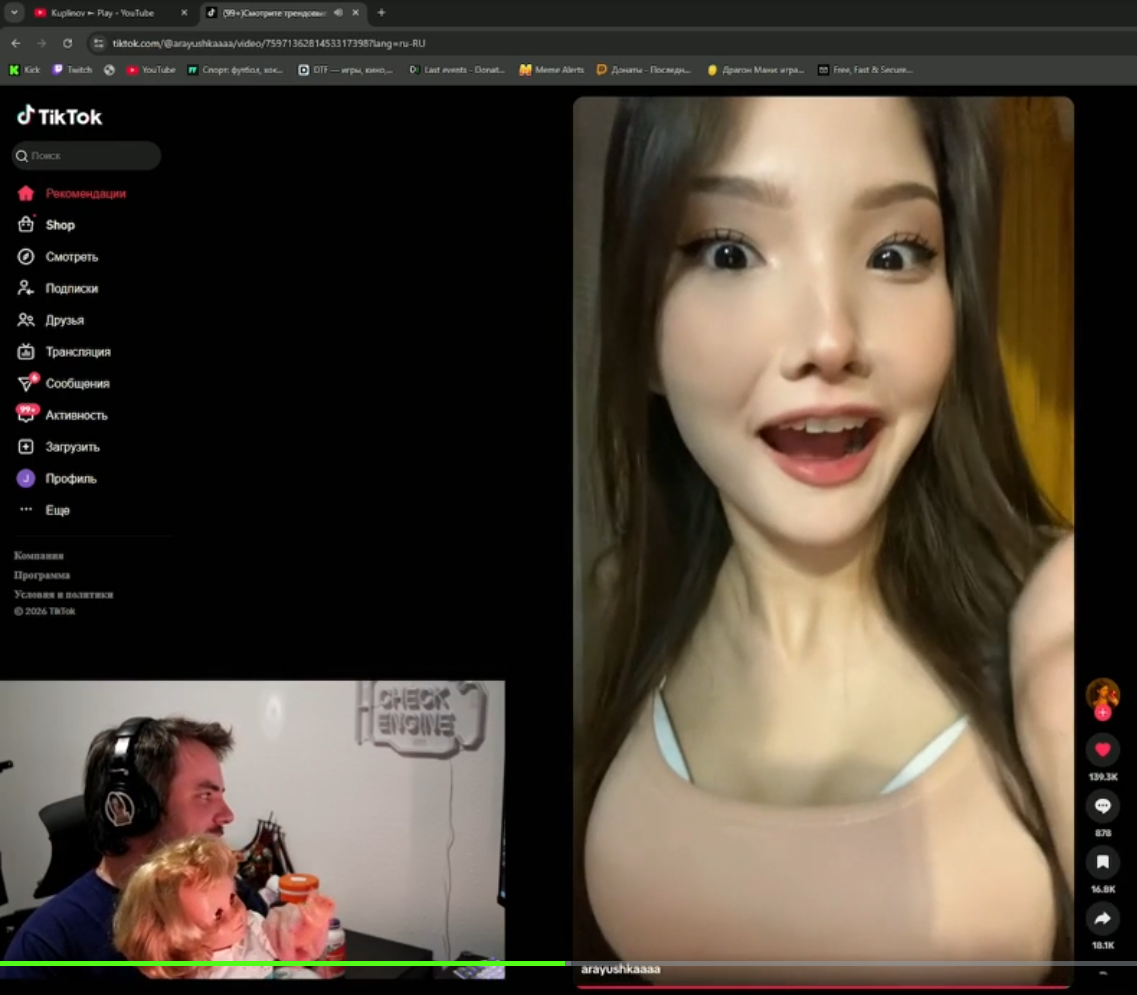Click the Программа footer link
The height and width of the screenshot is (995, 1137).
point(41,575)
